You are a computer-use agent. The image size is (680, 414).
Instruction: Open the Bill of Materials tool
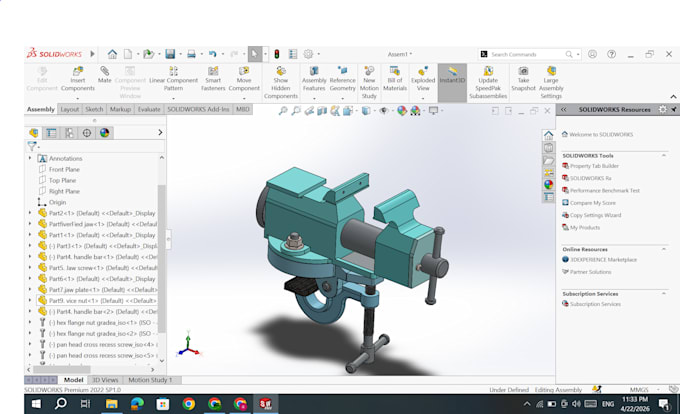395,79
